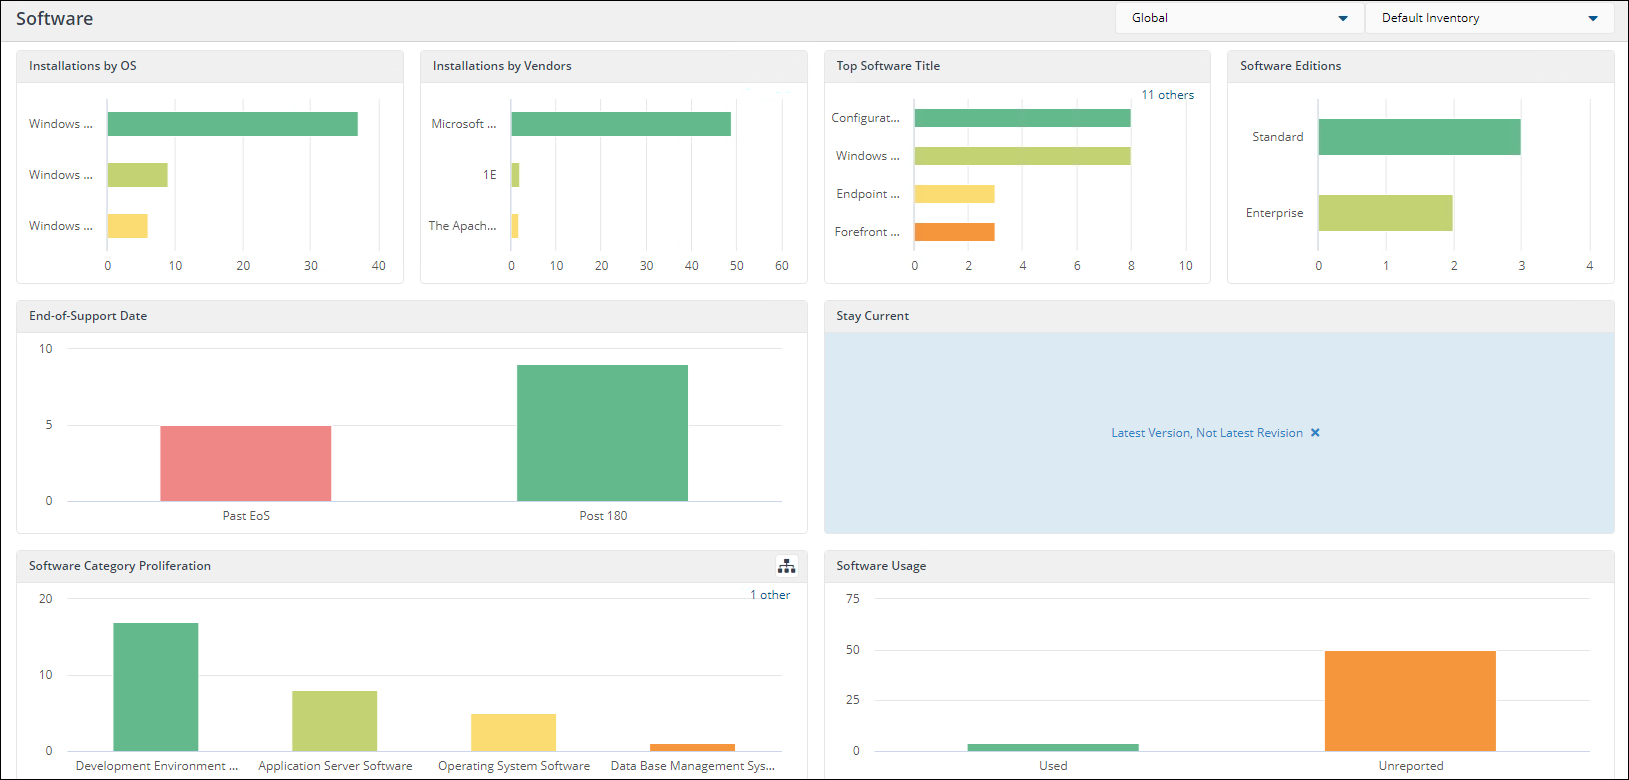Select the Post 180 green bar
Viewport: 1629px width, 780px height.
click(x=602, y=433)
